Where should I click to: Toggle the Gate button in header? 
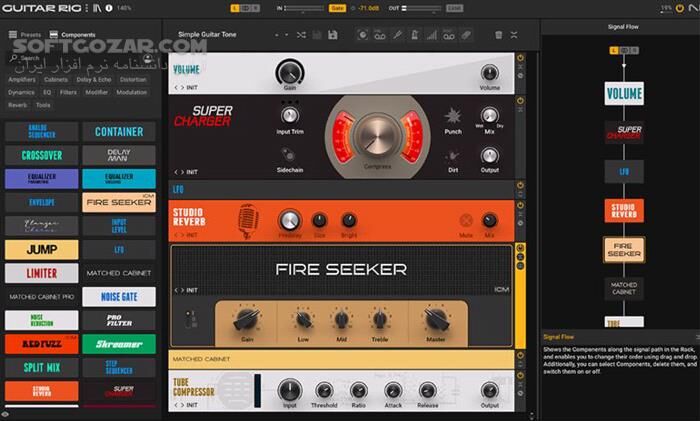point(337,8)
